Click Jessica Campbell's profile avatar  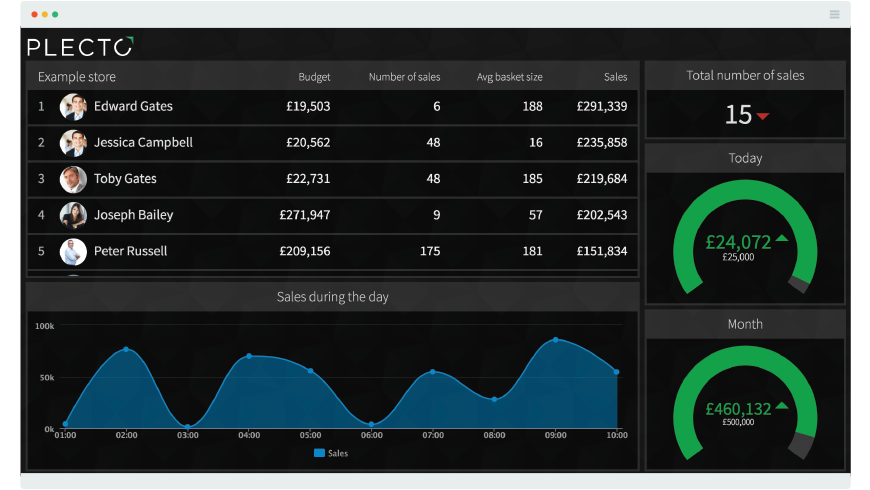click(x=73, y=143)
